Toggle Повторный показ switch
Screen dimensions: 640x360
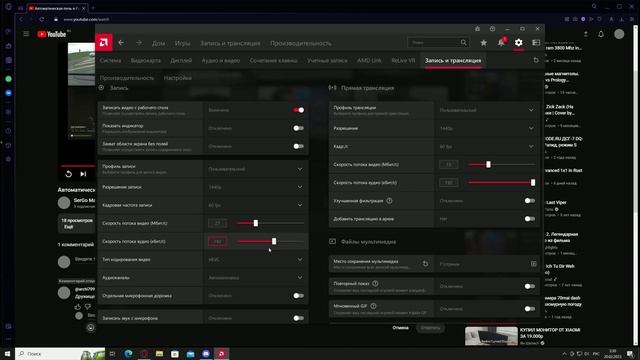point(529,286)
